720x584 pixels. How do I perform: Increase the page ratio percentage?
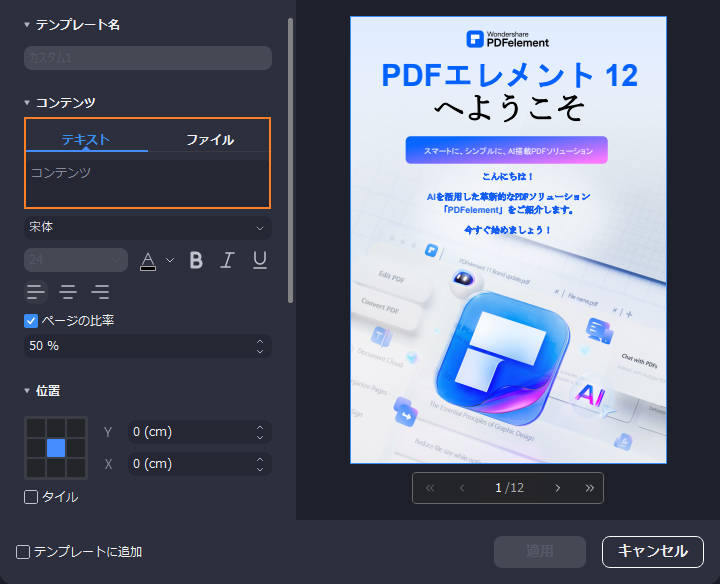(x=260, y=342)
